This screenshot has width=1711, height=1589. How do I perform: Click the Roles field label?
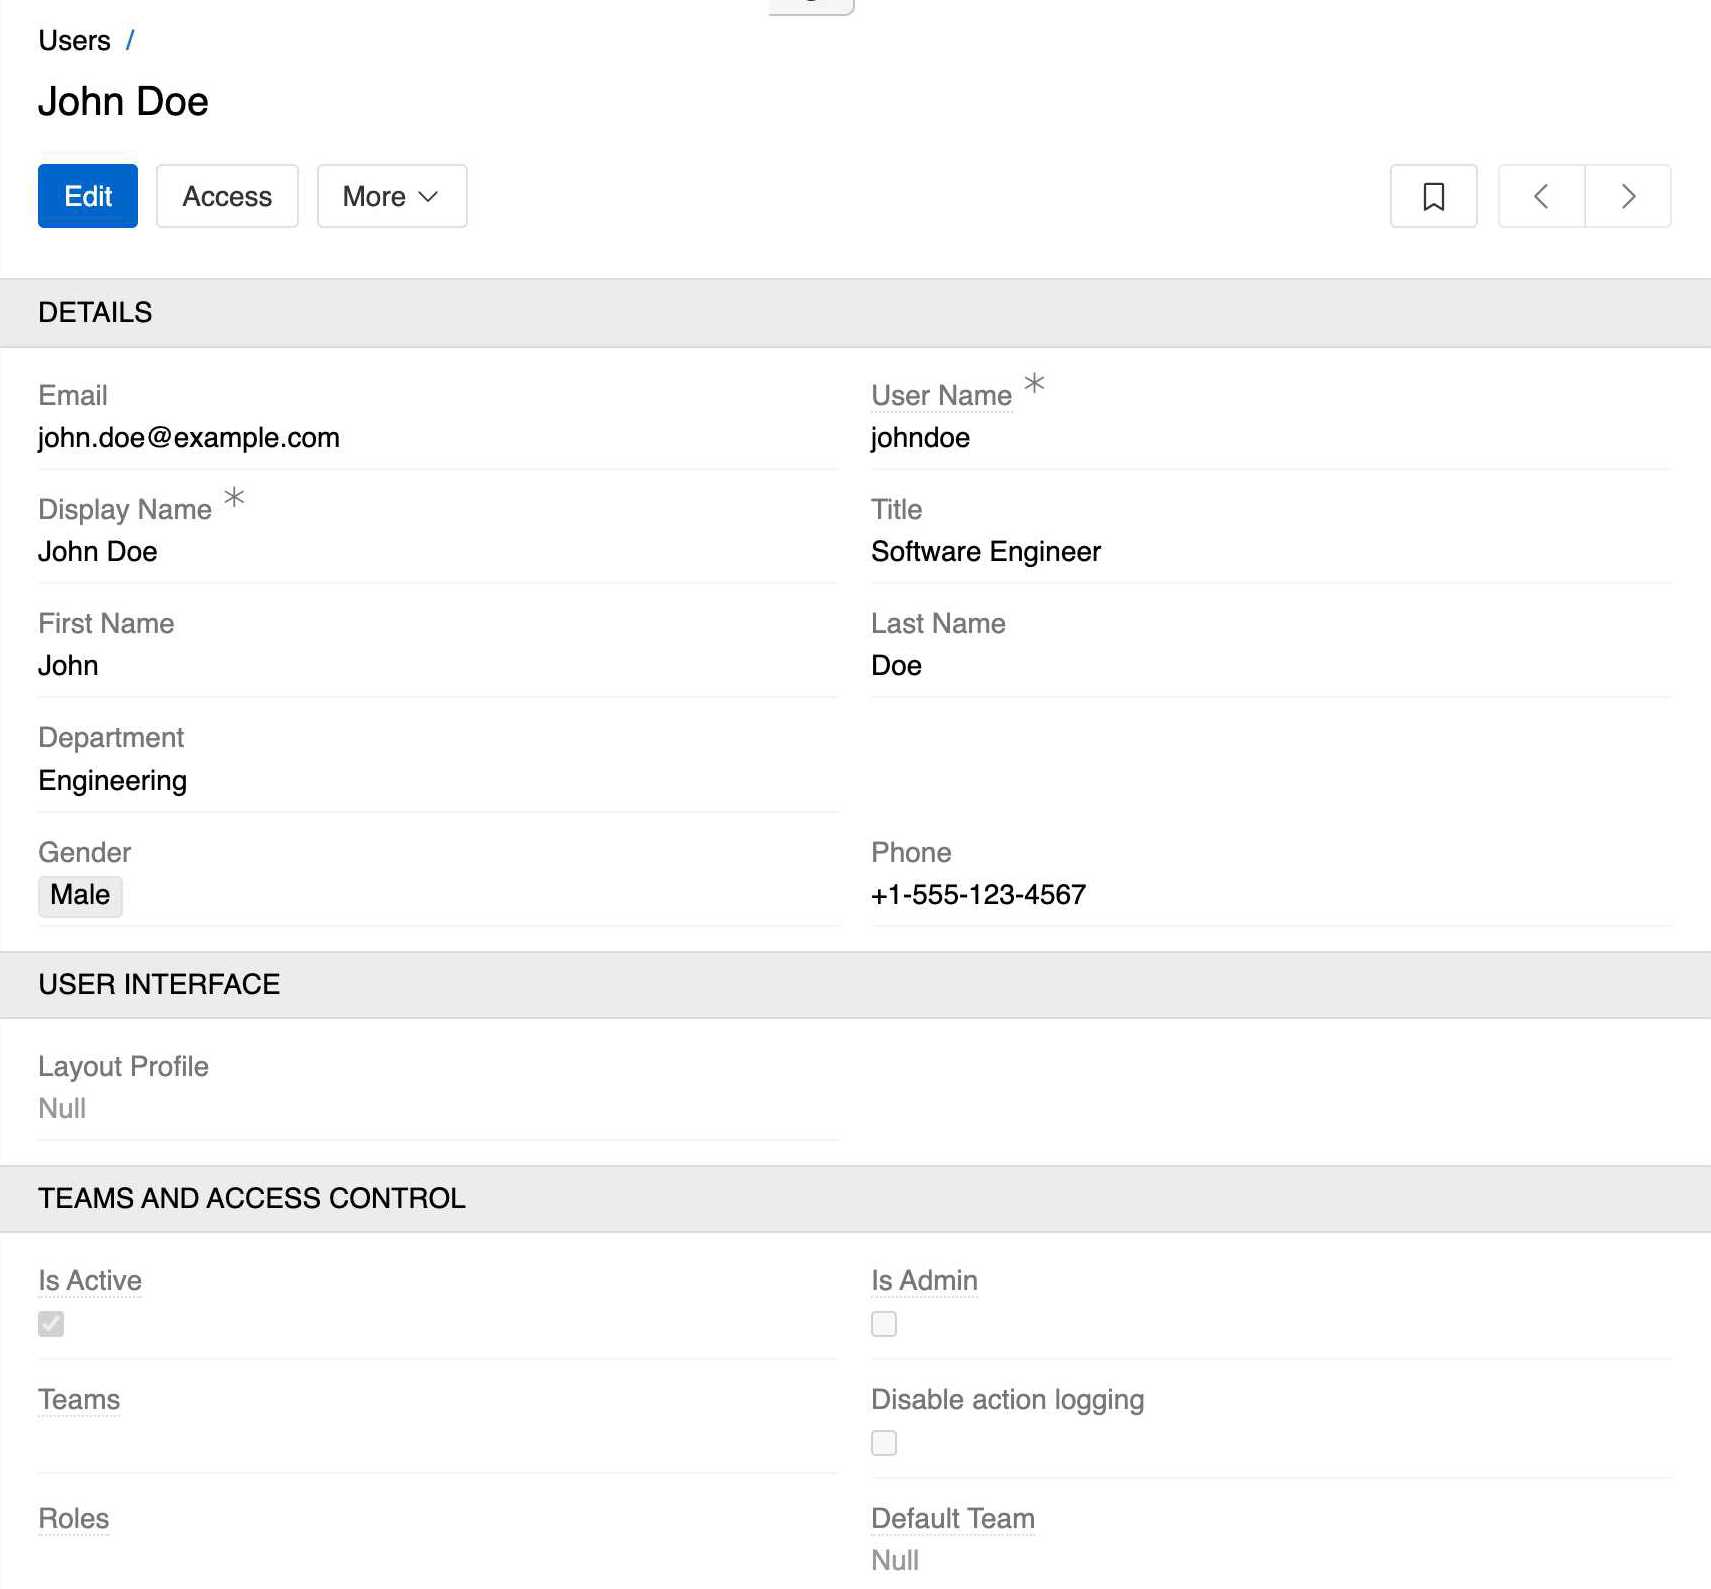[x=73, y=1519]
